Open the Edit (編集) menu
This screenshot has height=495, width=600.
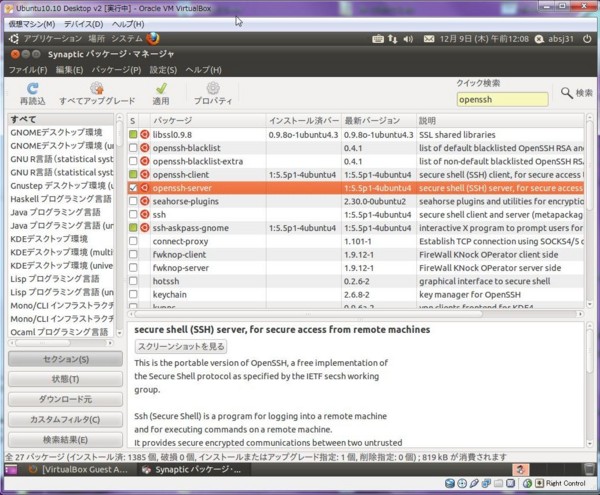point(69,70)
